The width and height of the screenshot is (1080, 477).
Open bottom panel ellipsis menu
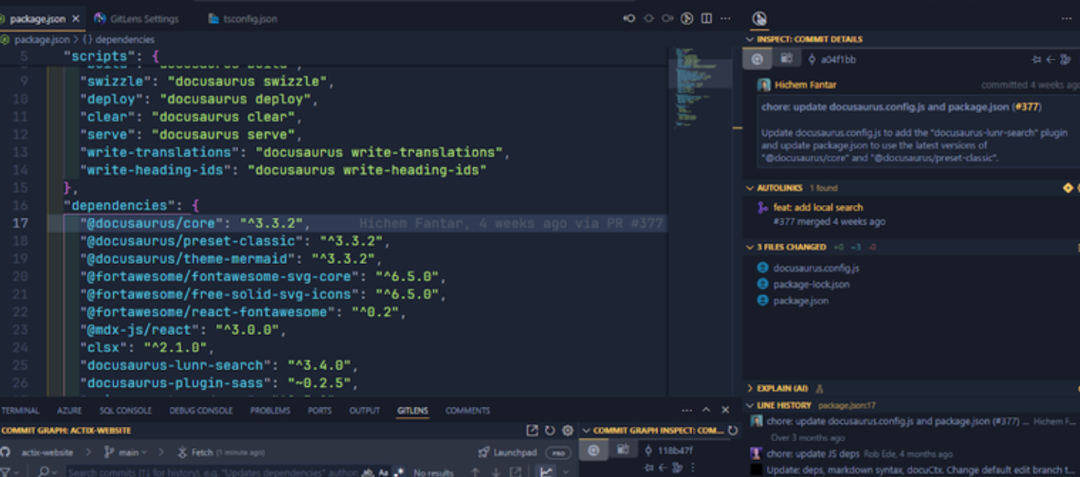[x=687, y=410]
